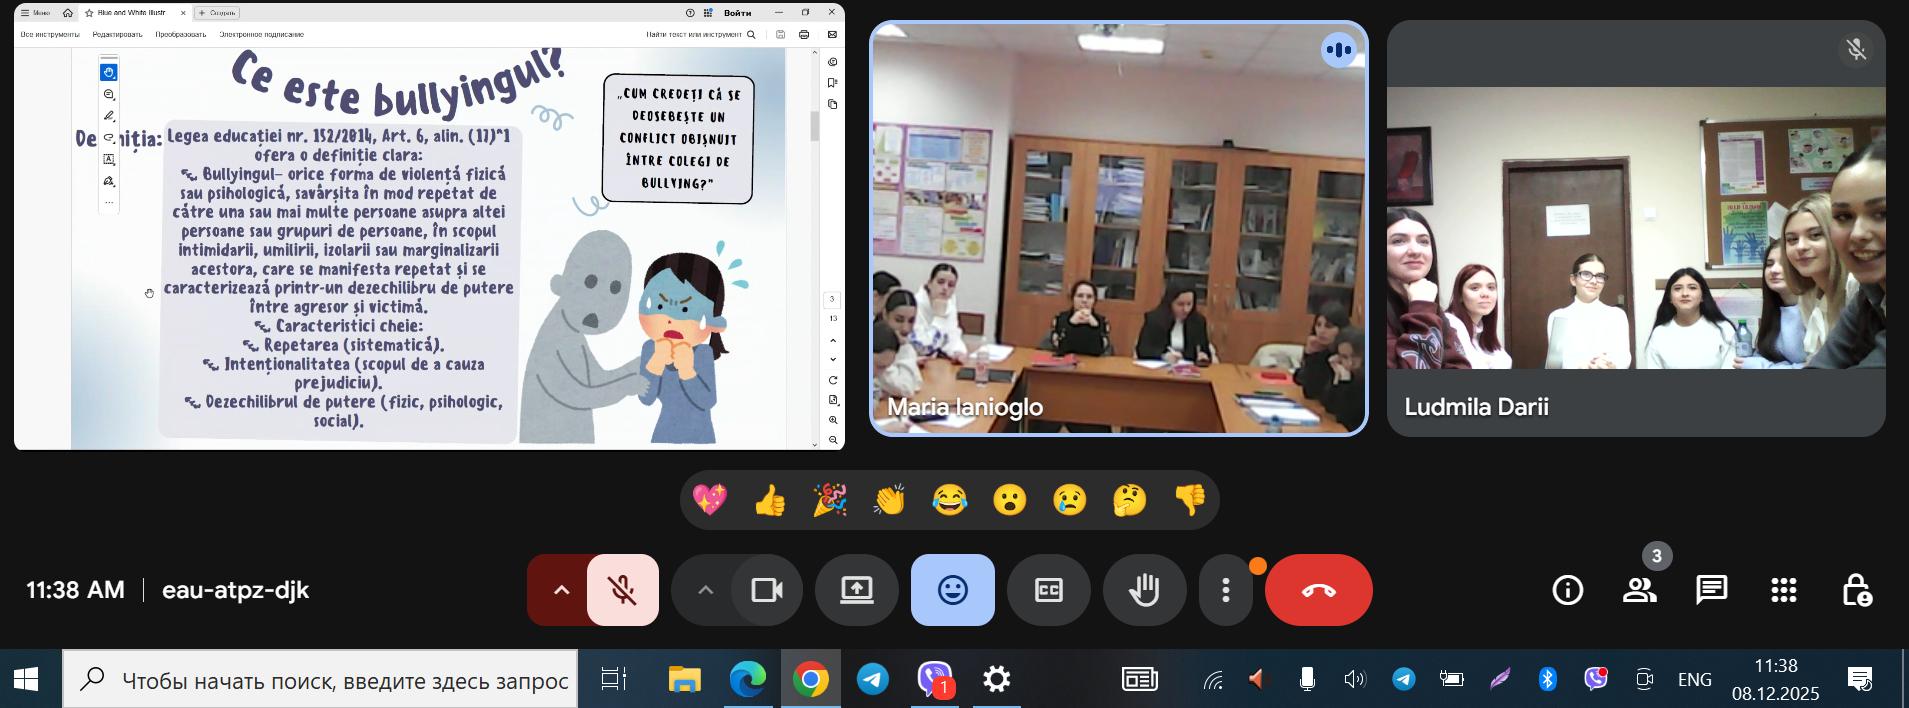
Task: Turn off the camera
Action: 767,590
